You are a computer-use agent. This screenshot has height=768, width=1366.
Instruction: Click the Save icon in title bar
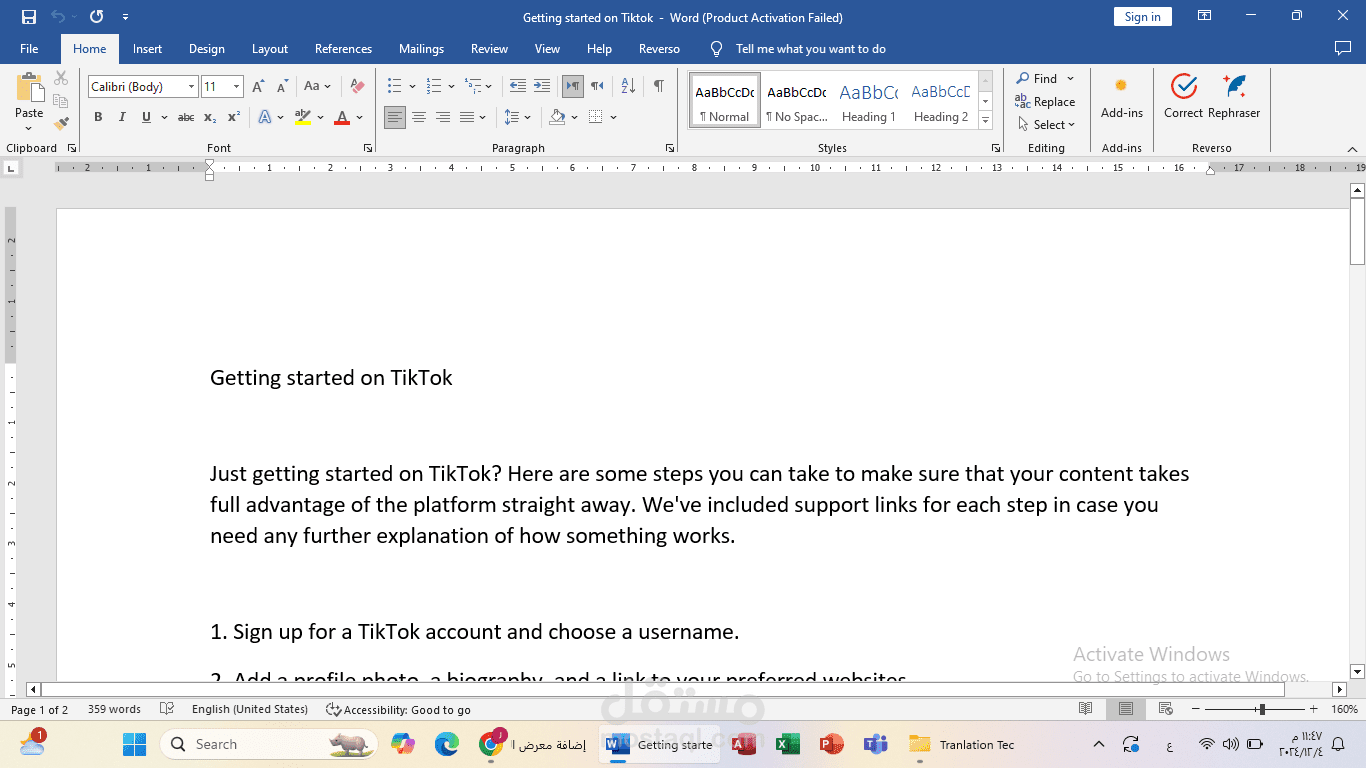click(28, 17)
